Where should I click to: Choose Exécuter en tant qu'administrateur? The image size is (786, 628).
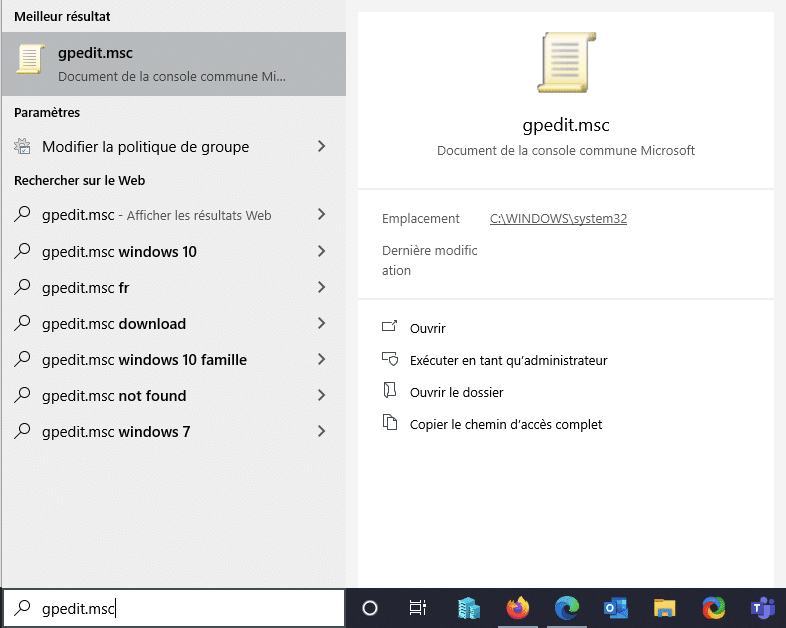pyautogui.click(x=508, y=360)
